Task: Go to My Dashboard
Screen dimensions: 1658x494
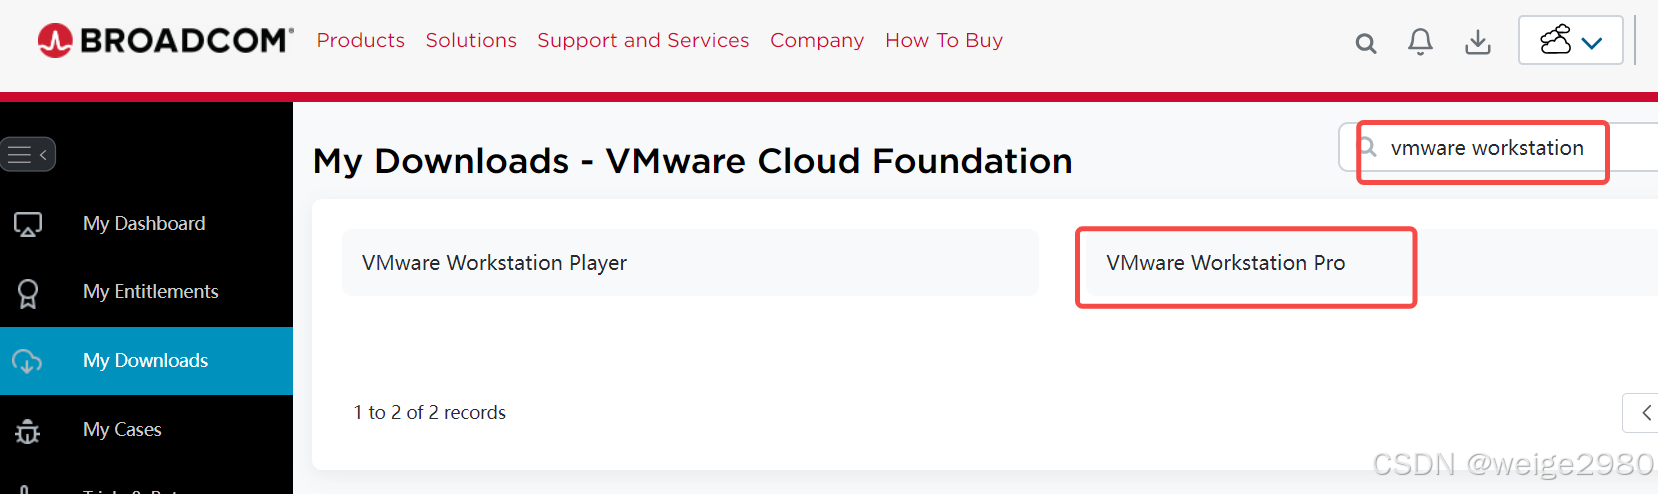Action: [x=144, y=223]
